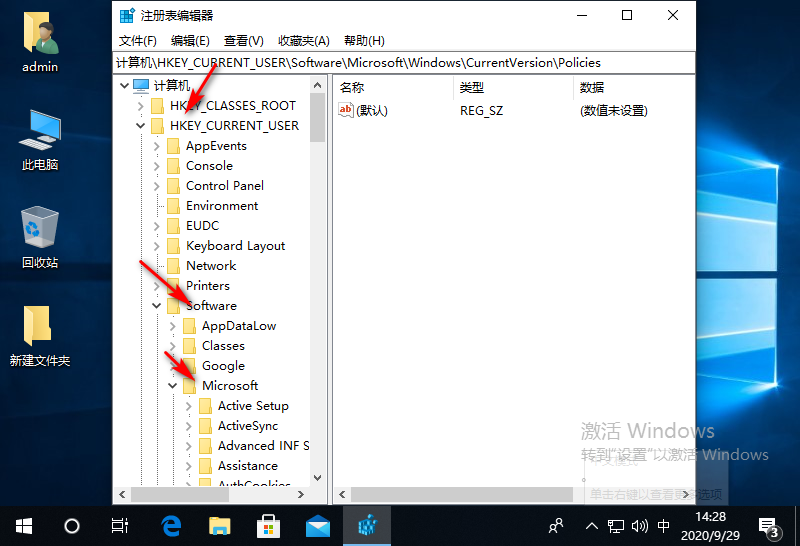Viewport: 800px width, 546px height.
Task: Show hidden tray icons arrow
Action: tap(591, 526)
